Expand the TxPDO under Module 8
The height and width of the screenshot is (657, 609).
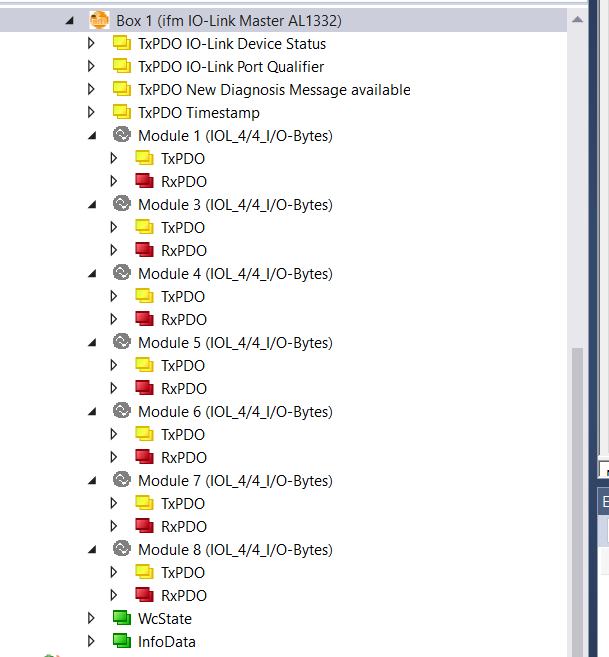click(114, 572)
